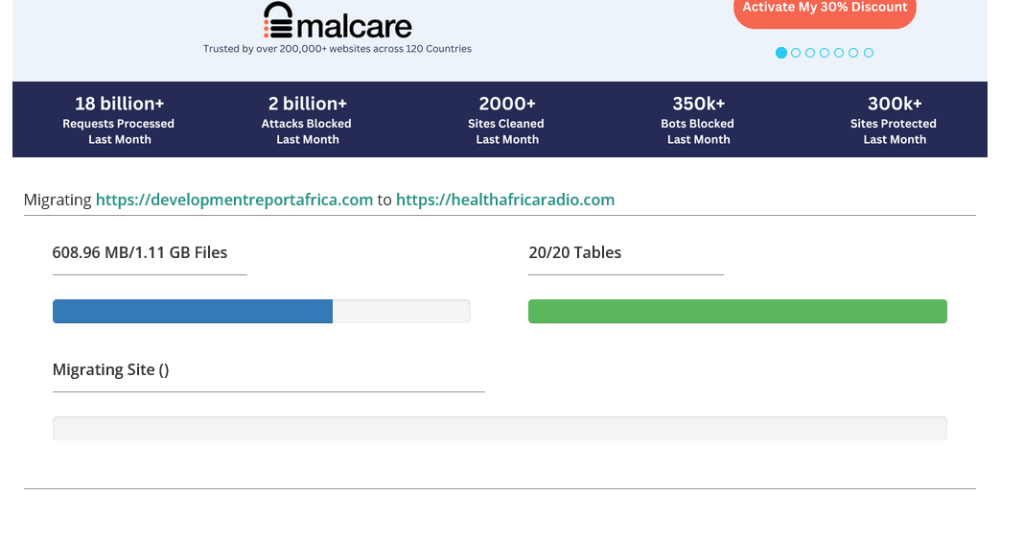The image size is (1024, 543).
Task: Go to the third carousel slide dot
Action: click(x=810, y=53)
